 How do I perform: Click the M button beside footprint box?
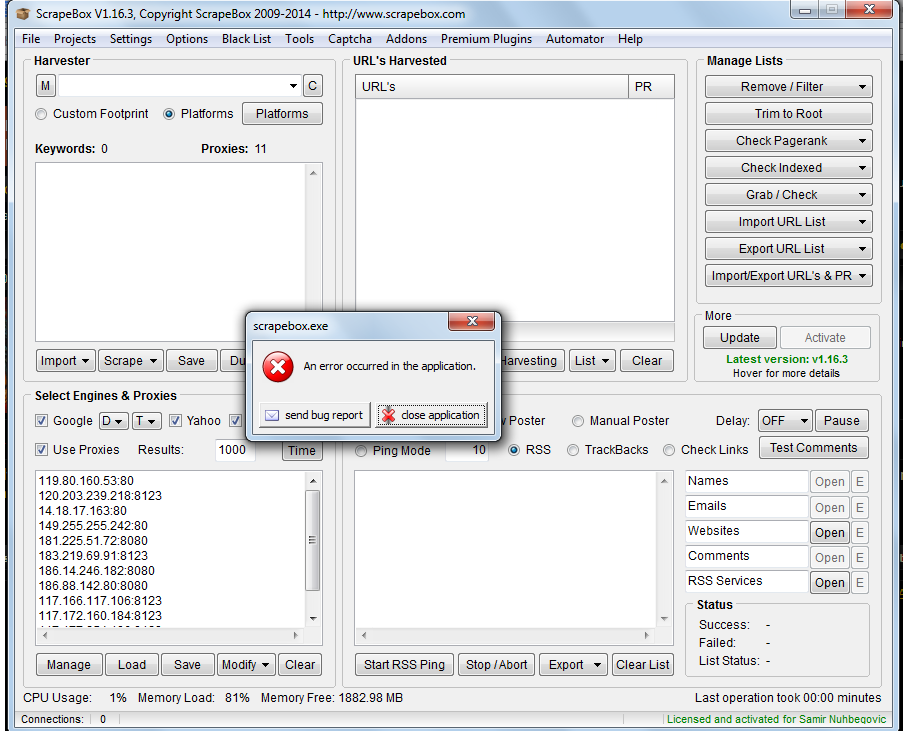[x=46, y=86]
